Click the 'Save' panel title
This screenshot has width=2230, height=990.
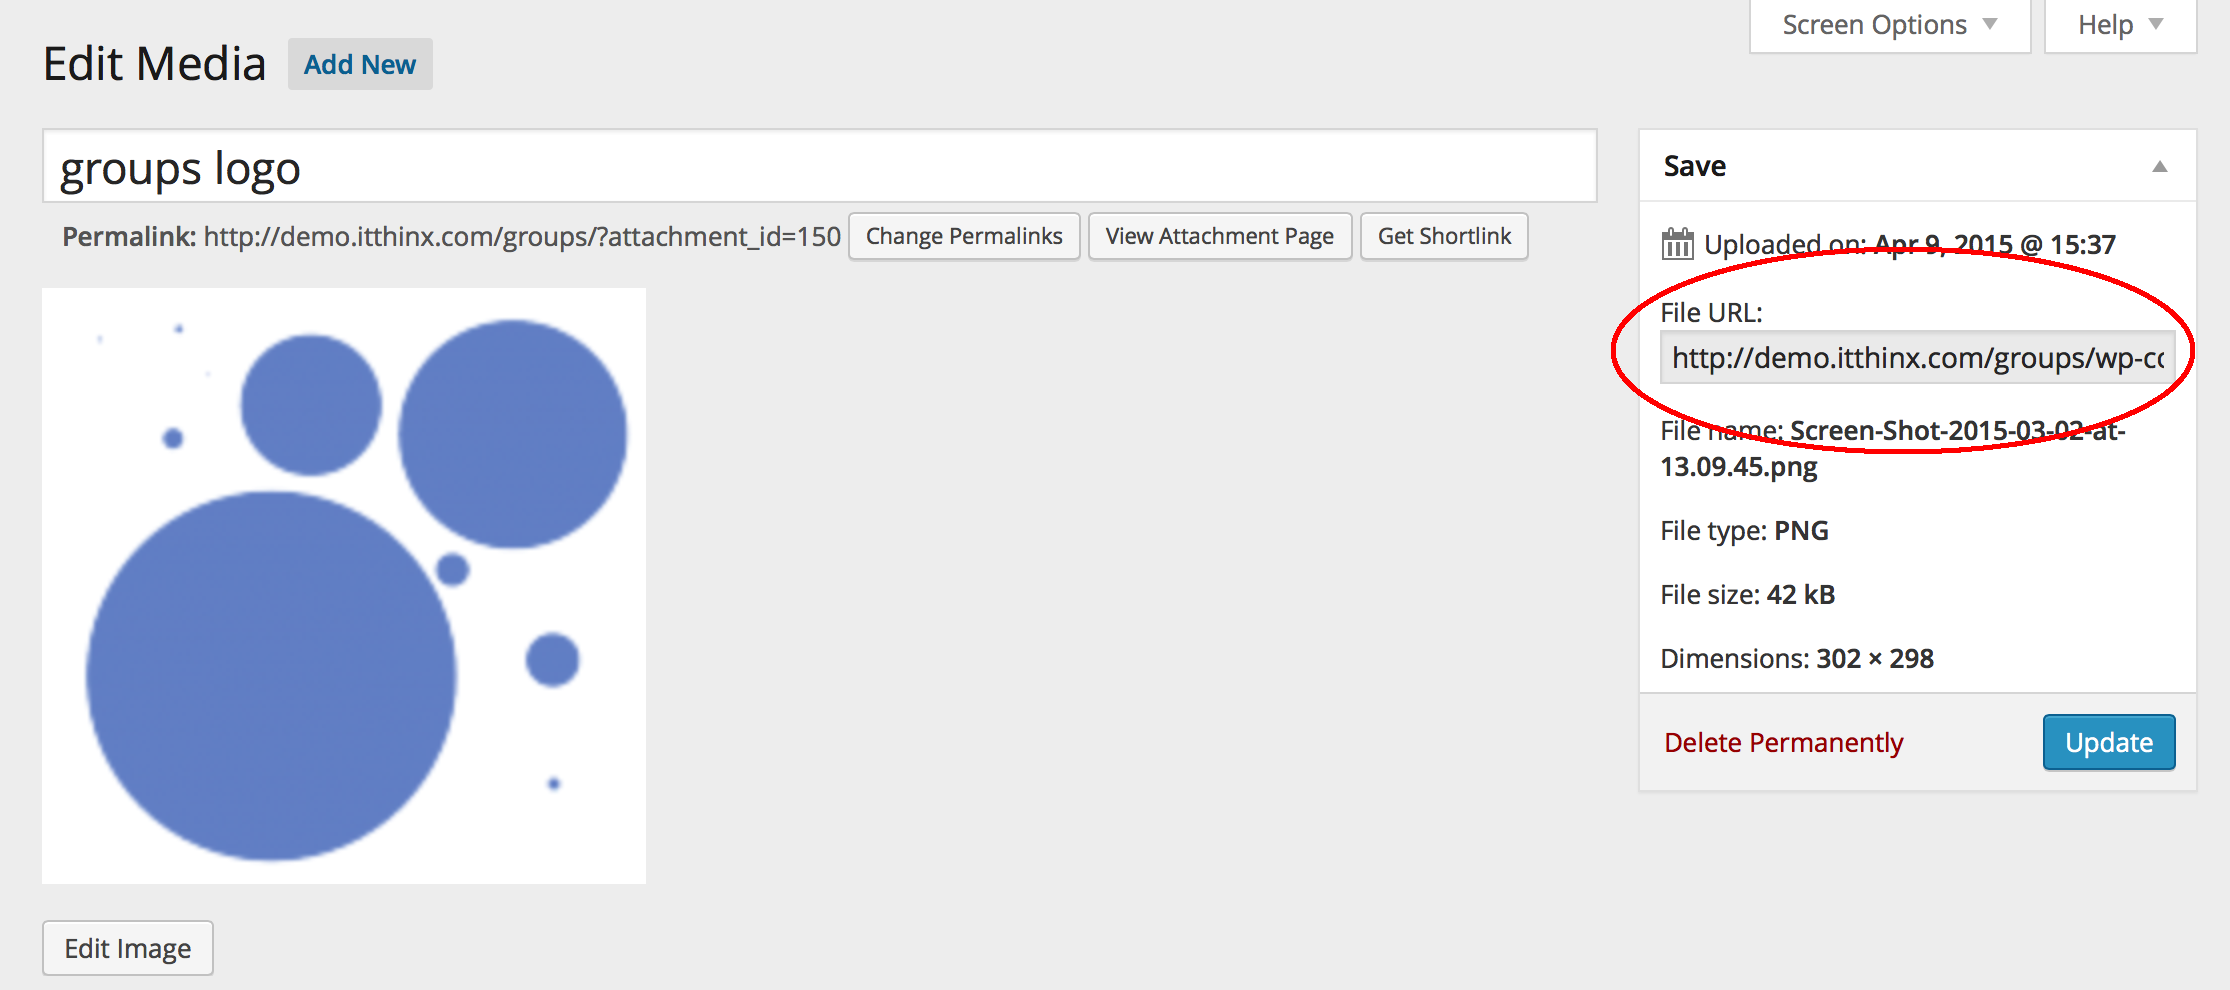pyautogui.click(x=1695, y=166)
